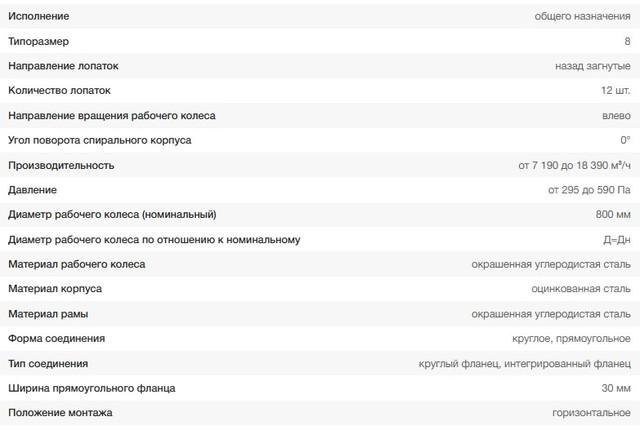Select the '800 мм' diameter value
Image resolution: width=640 pixels, height=430 pixels.
[x=613, y=215]
